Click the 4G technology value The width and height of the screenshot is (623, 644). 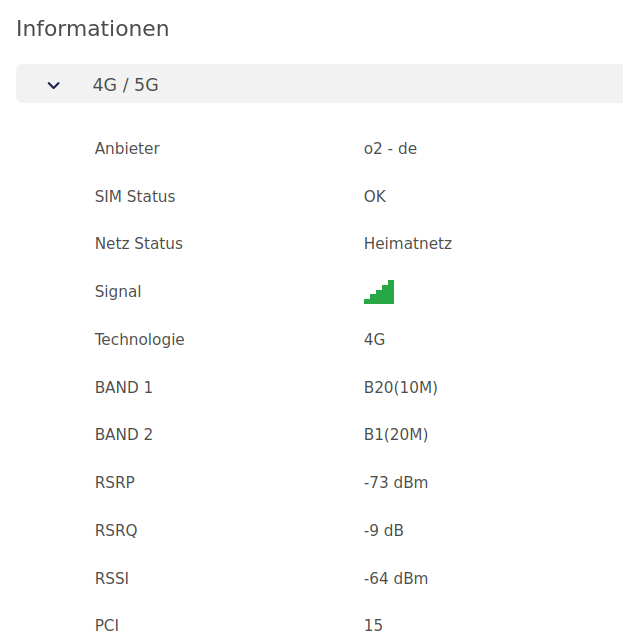(375, 340)
